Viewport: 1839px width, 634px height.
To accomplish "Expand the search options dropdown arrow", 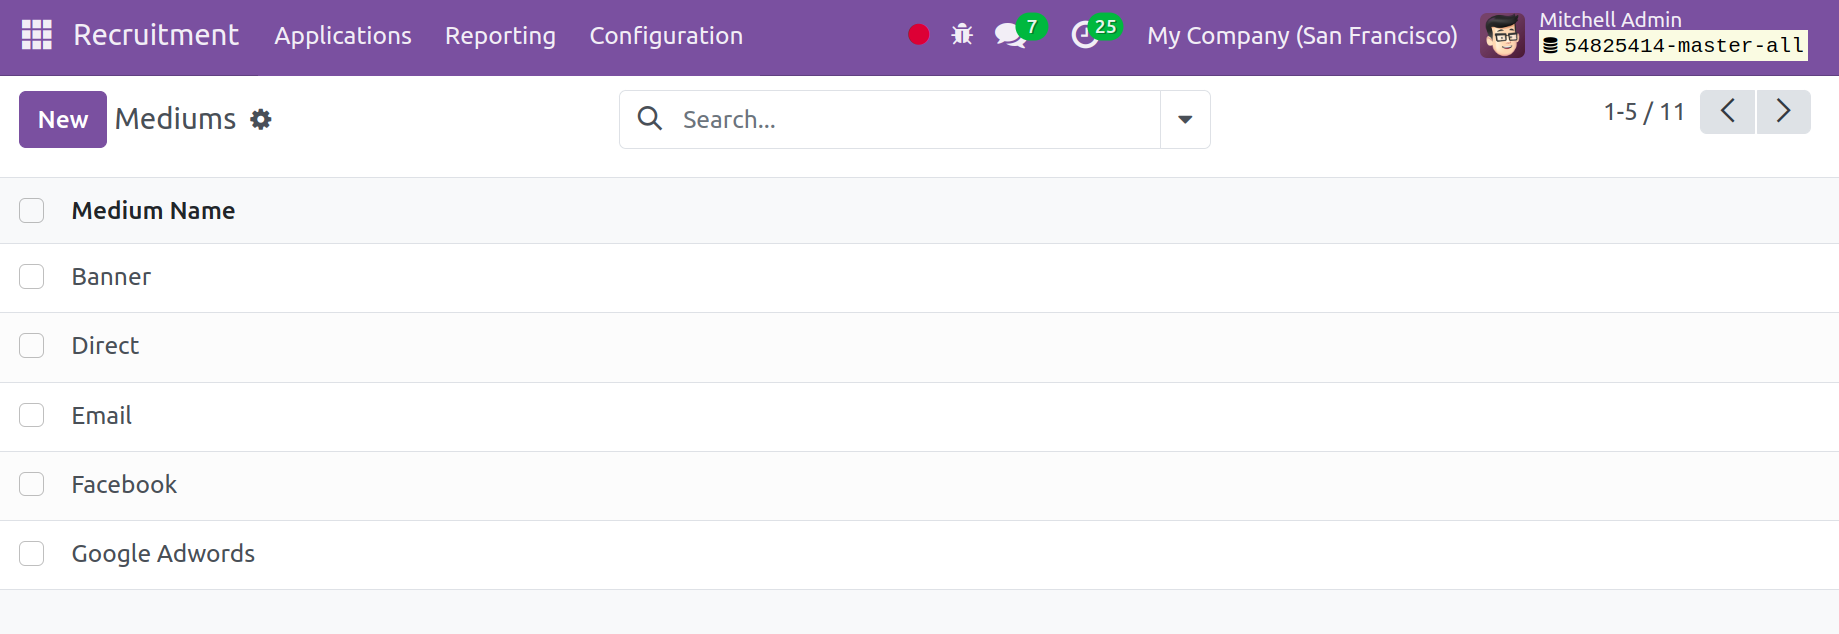I will [x=1185, y=119].
